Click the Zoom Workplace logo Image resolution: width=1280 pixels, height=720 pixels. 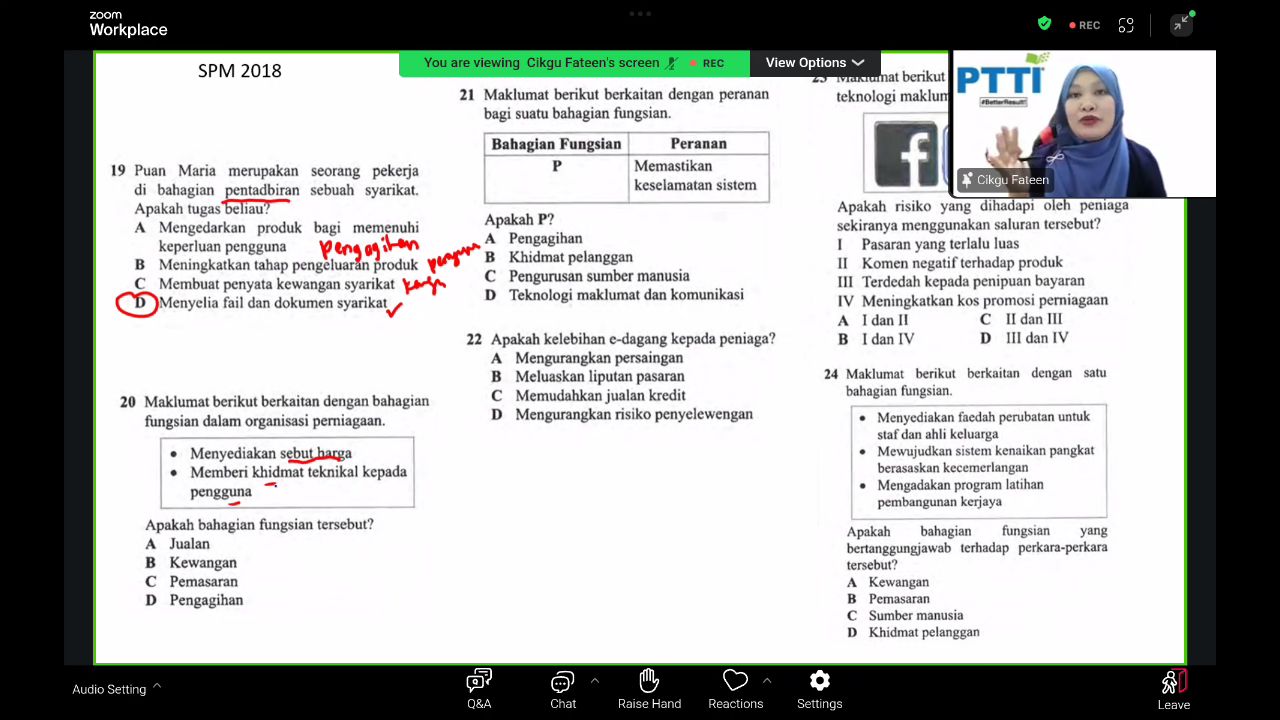coord(128,24)
